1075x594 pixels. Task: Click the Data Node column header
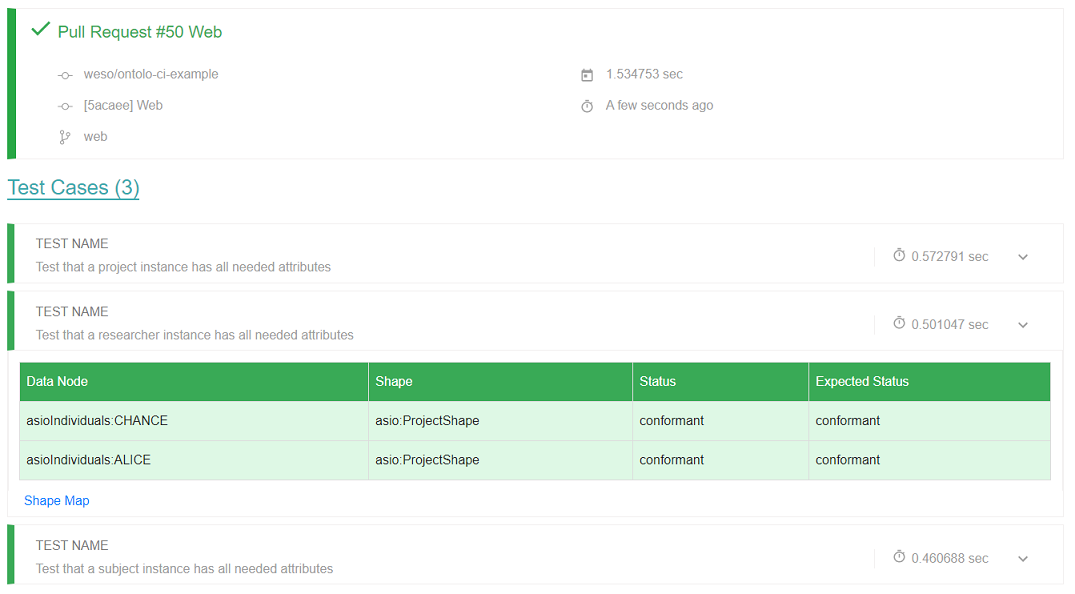click(194, 381)
